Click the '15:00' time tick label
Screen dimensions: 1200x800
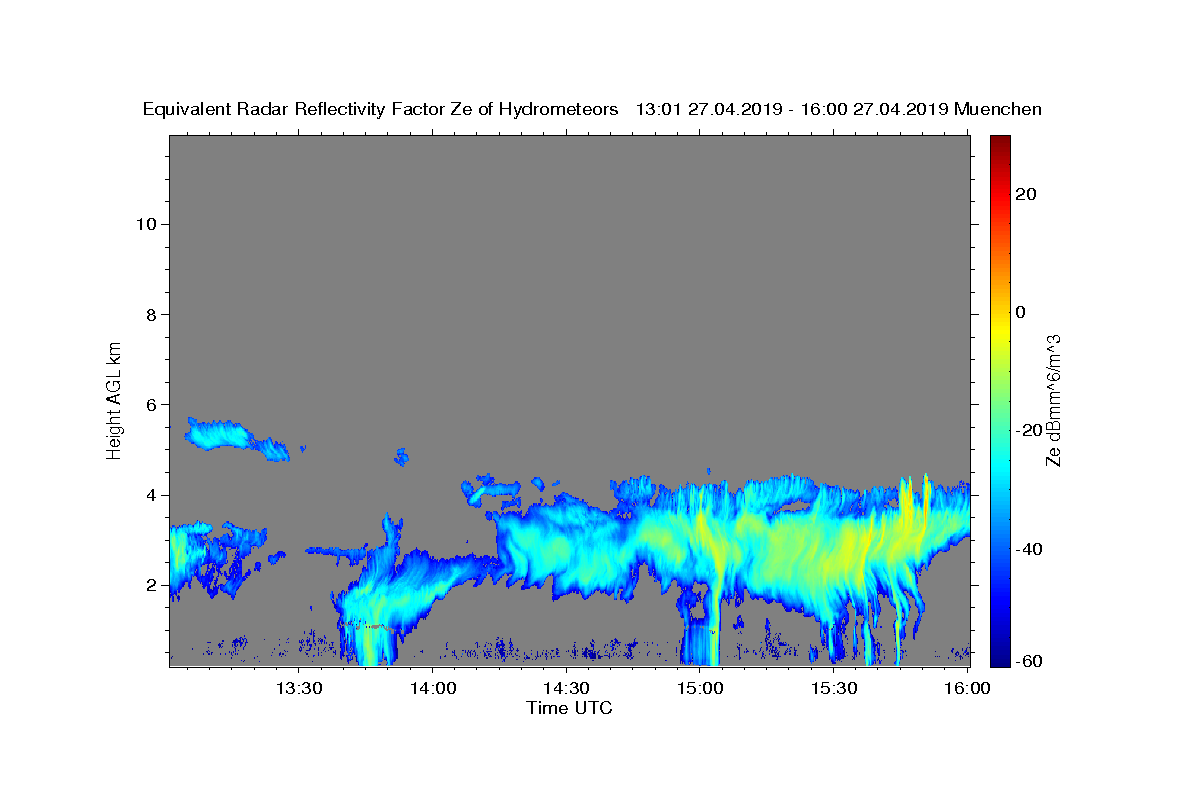[x=700, y=688]
